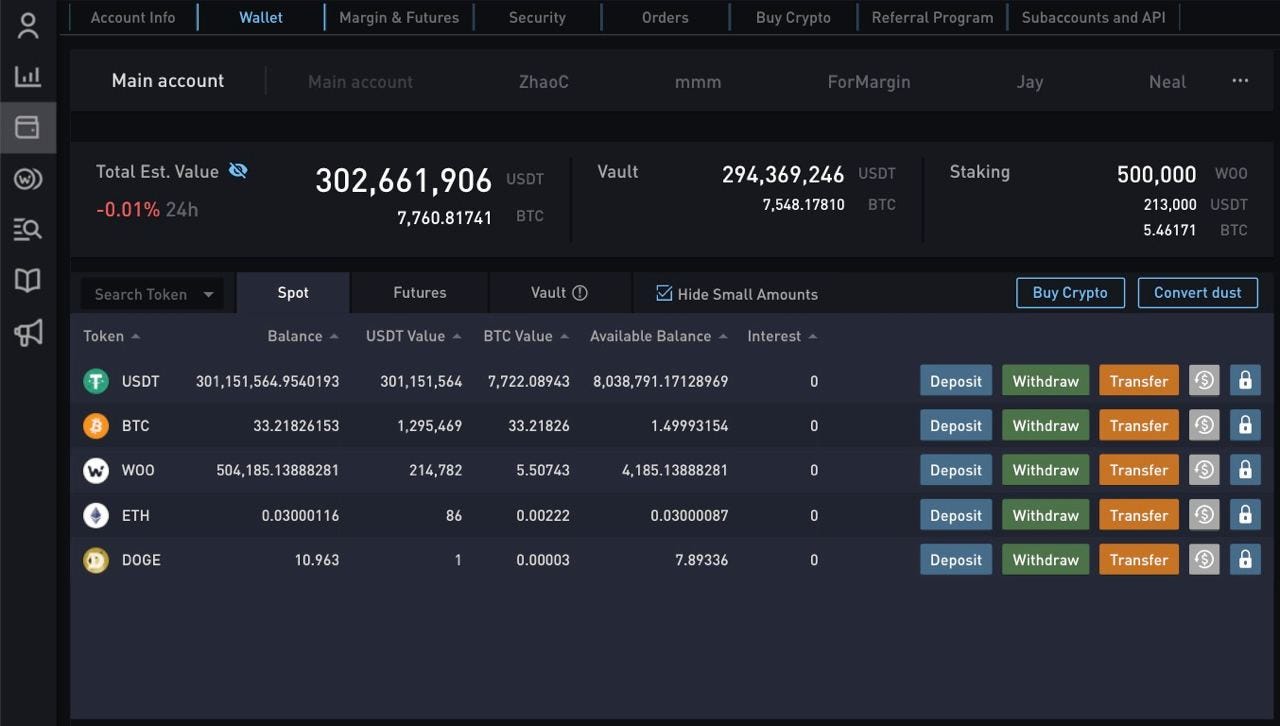Click the lock icon in DOGE row
The width and height of the screenshot is (1280, 726).
pyautogui.click(x=1245, y=560)
